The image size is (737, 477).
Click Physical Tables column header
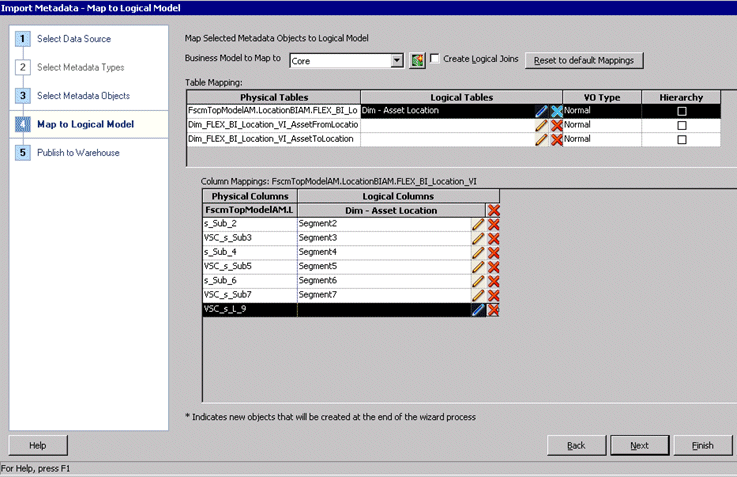point(274,97)
